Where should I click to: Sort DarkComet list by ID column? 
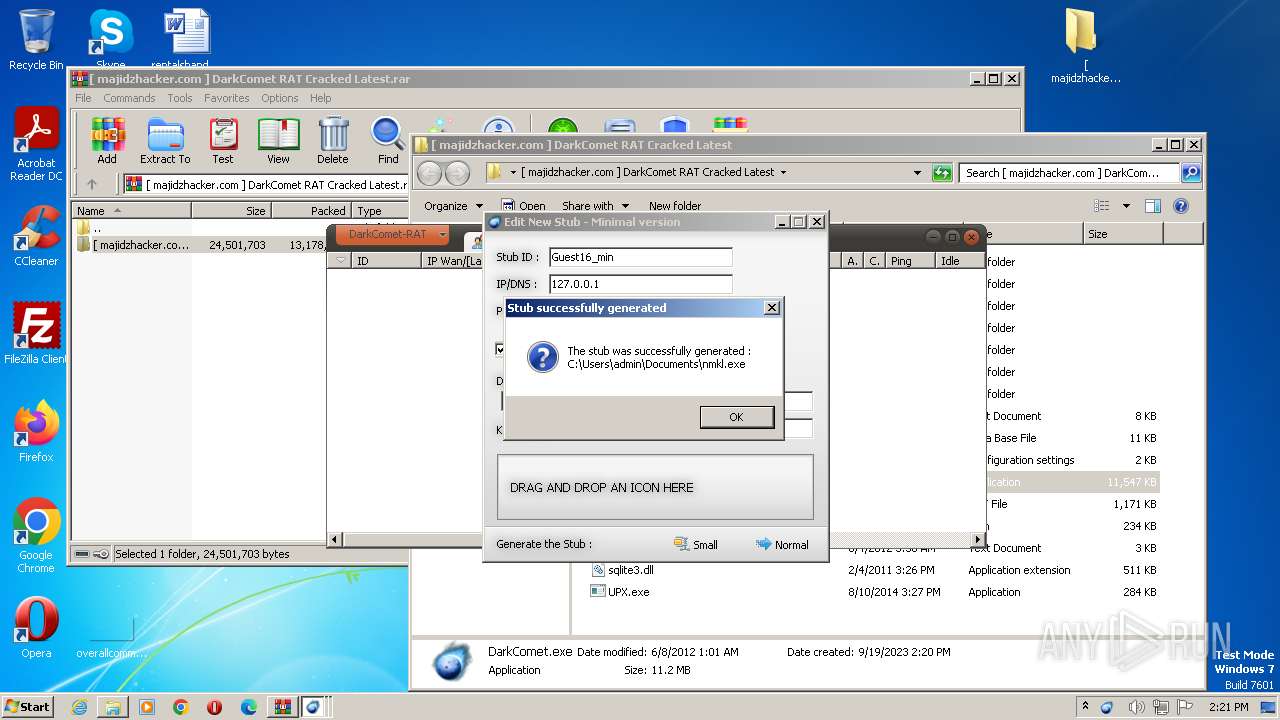pyautogui.click(x=387, y=261)
